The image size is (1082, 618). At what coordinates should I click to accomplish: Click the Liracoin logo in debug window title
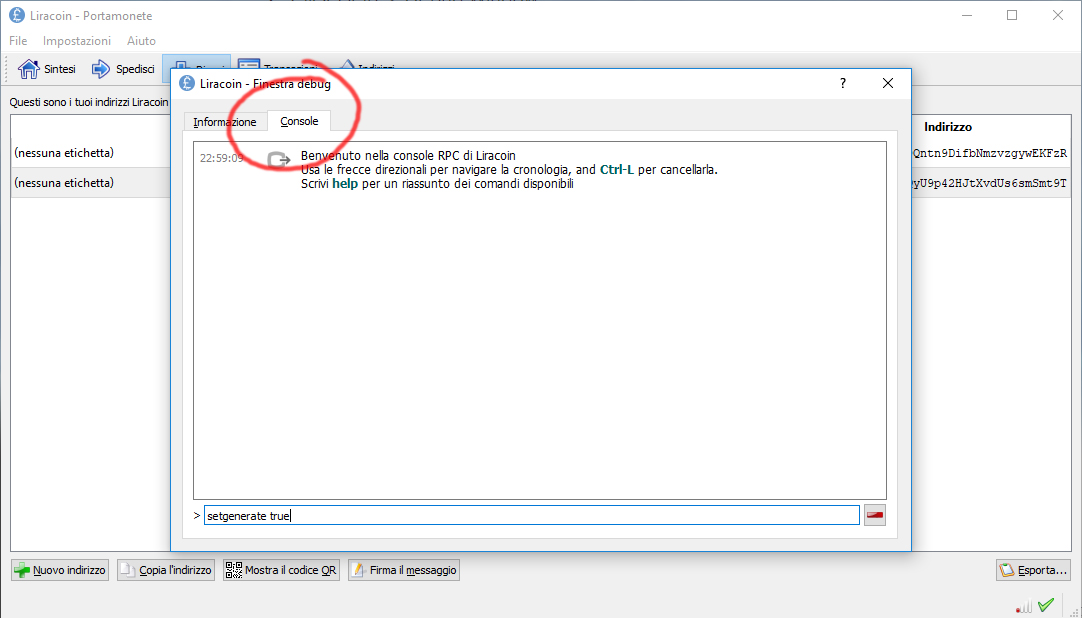tap(187, 83)
